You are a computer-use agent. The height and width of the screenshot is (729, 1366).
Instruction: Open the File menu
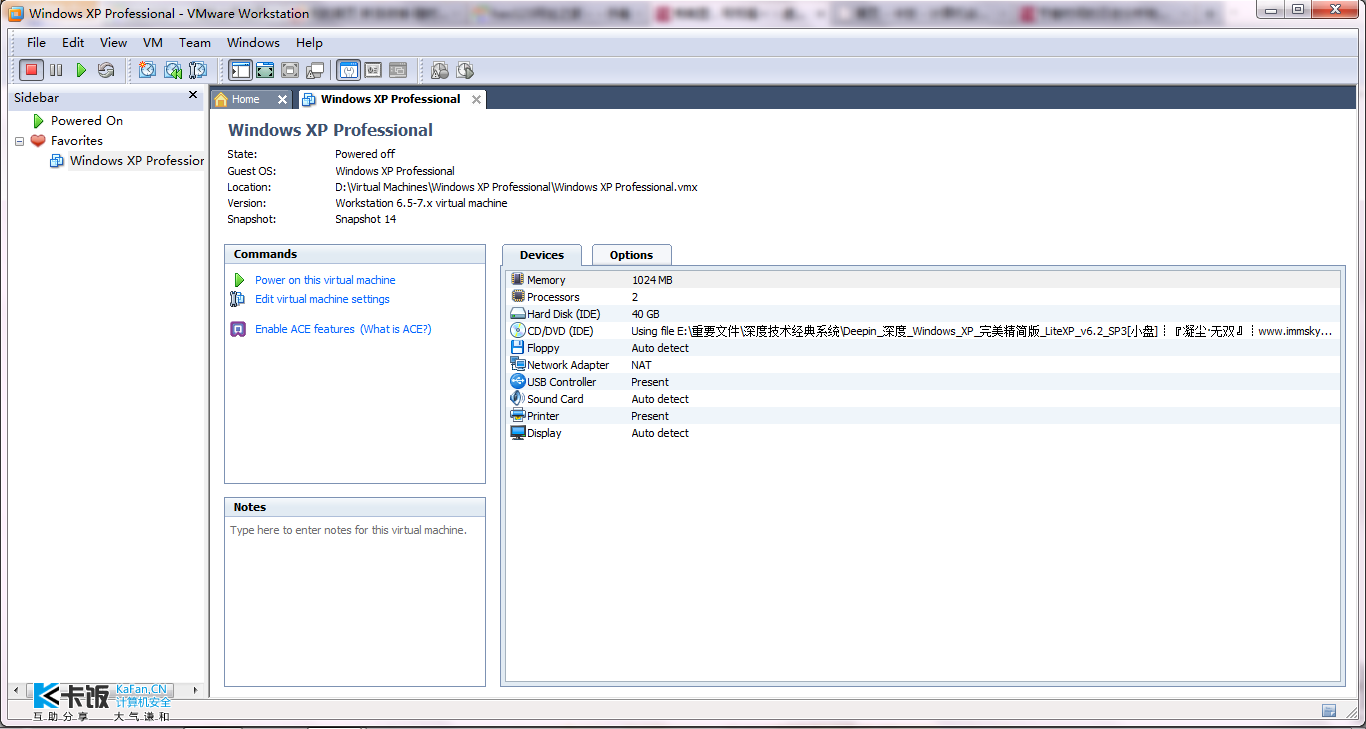coord(37,42)
